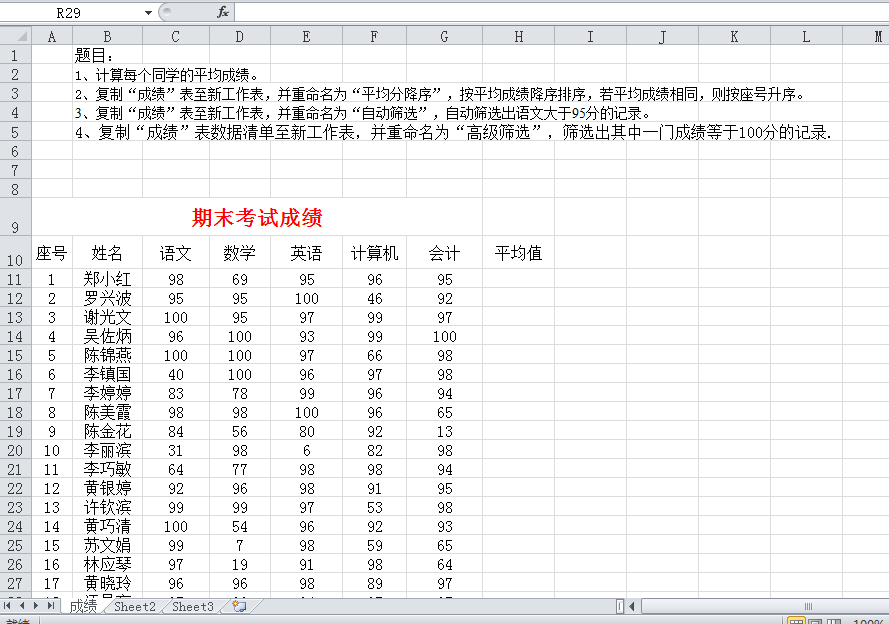
Task: Select column L header
Action: [806, 36]
